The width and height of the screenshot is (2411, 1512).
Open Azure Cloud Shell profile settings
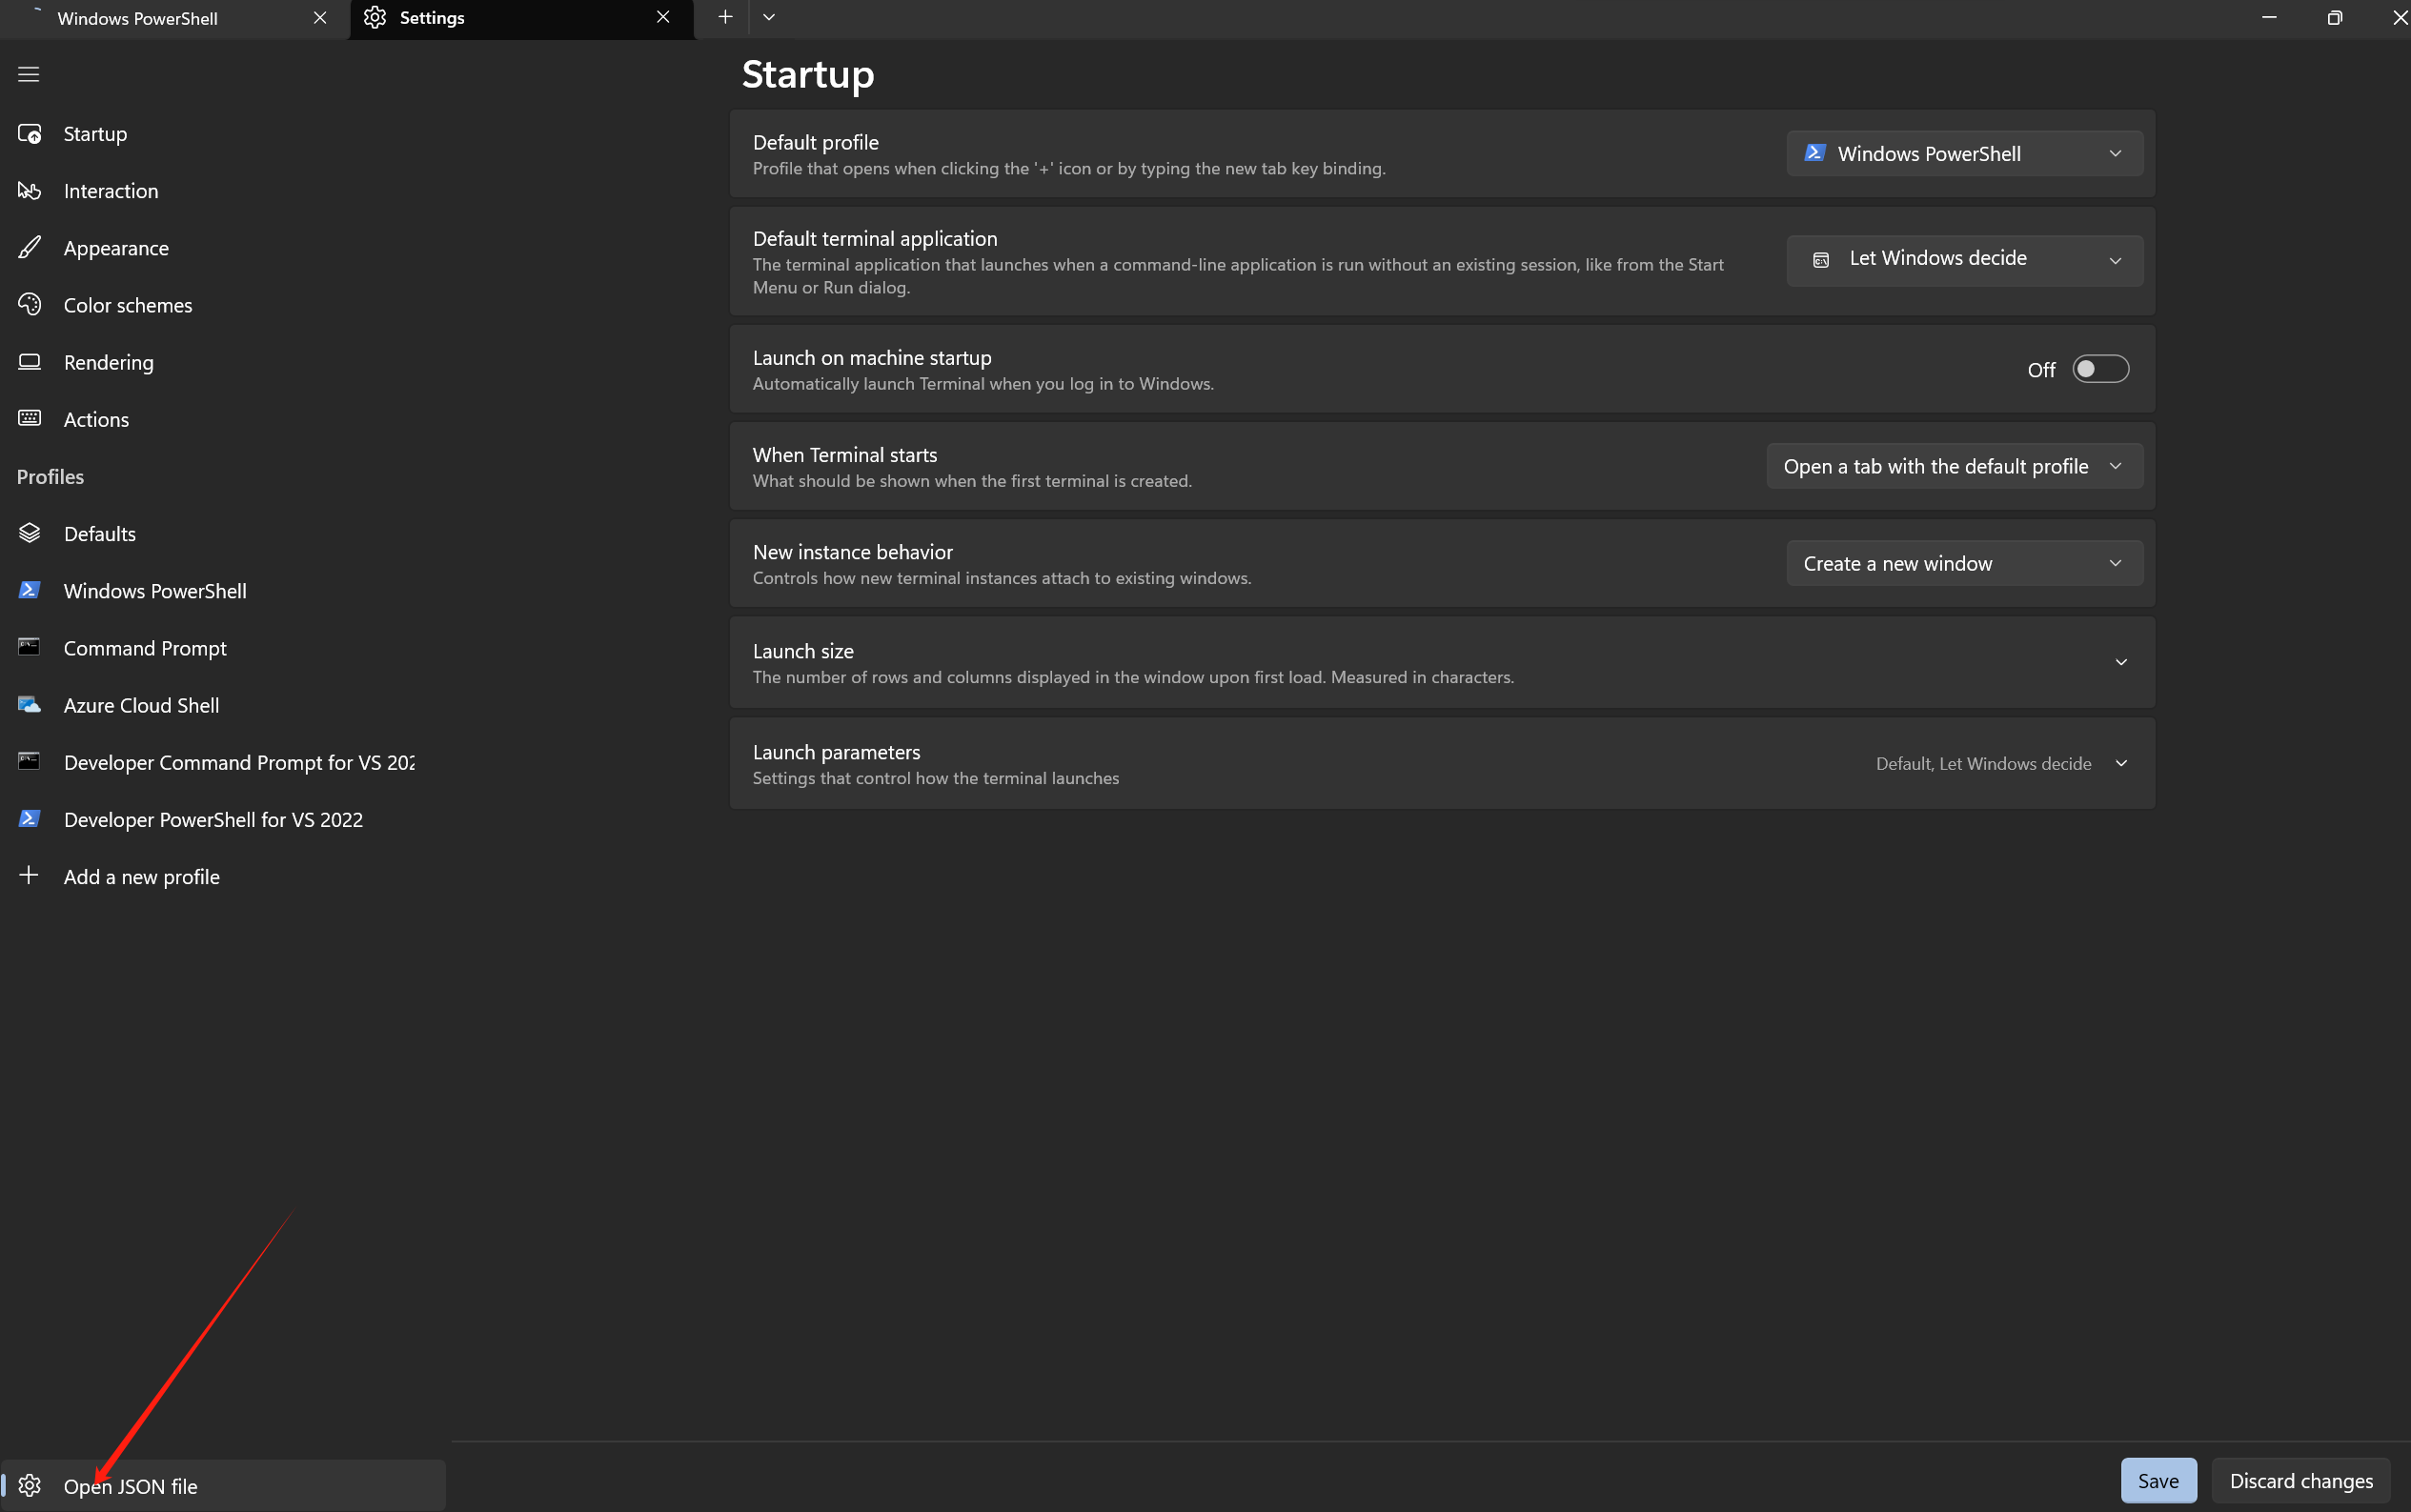[x=223, y=704]
